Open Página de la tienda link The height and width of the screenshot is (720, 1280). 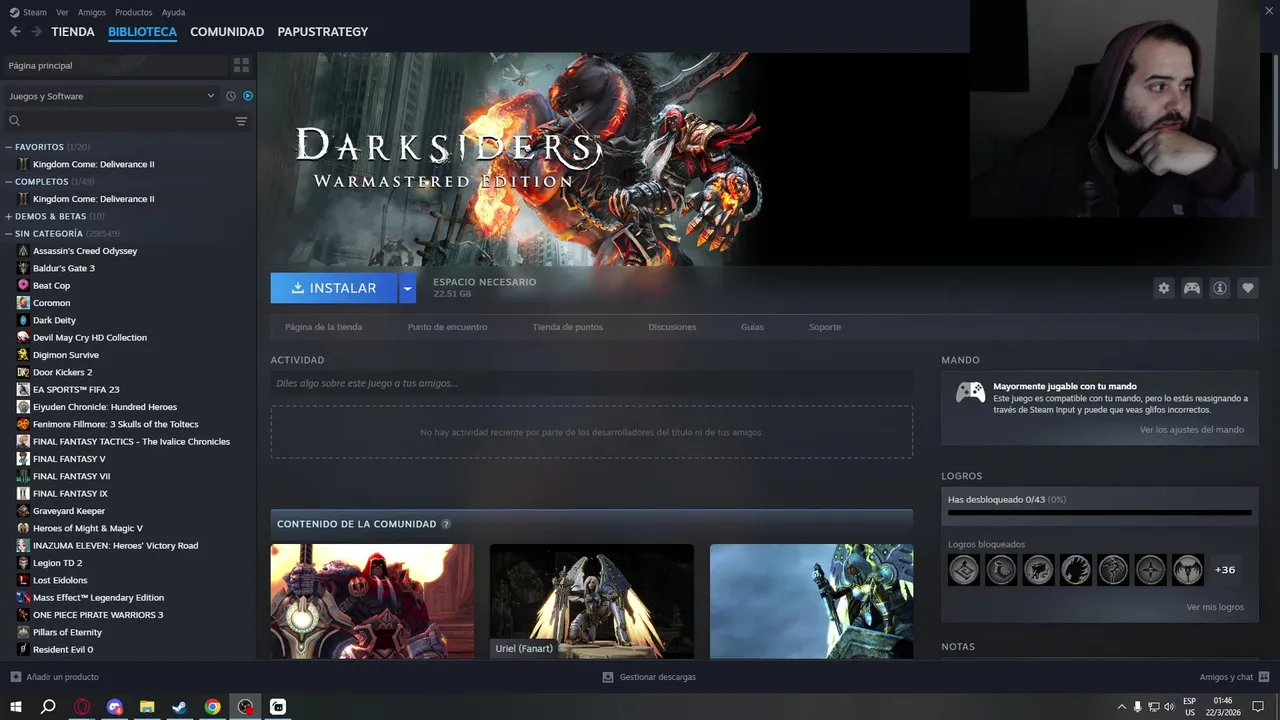324,327
